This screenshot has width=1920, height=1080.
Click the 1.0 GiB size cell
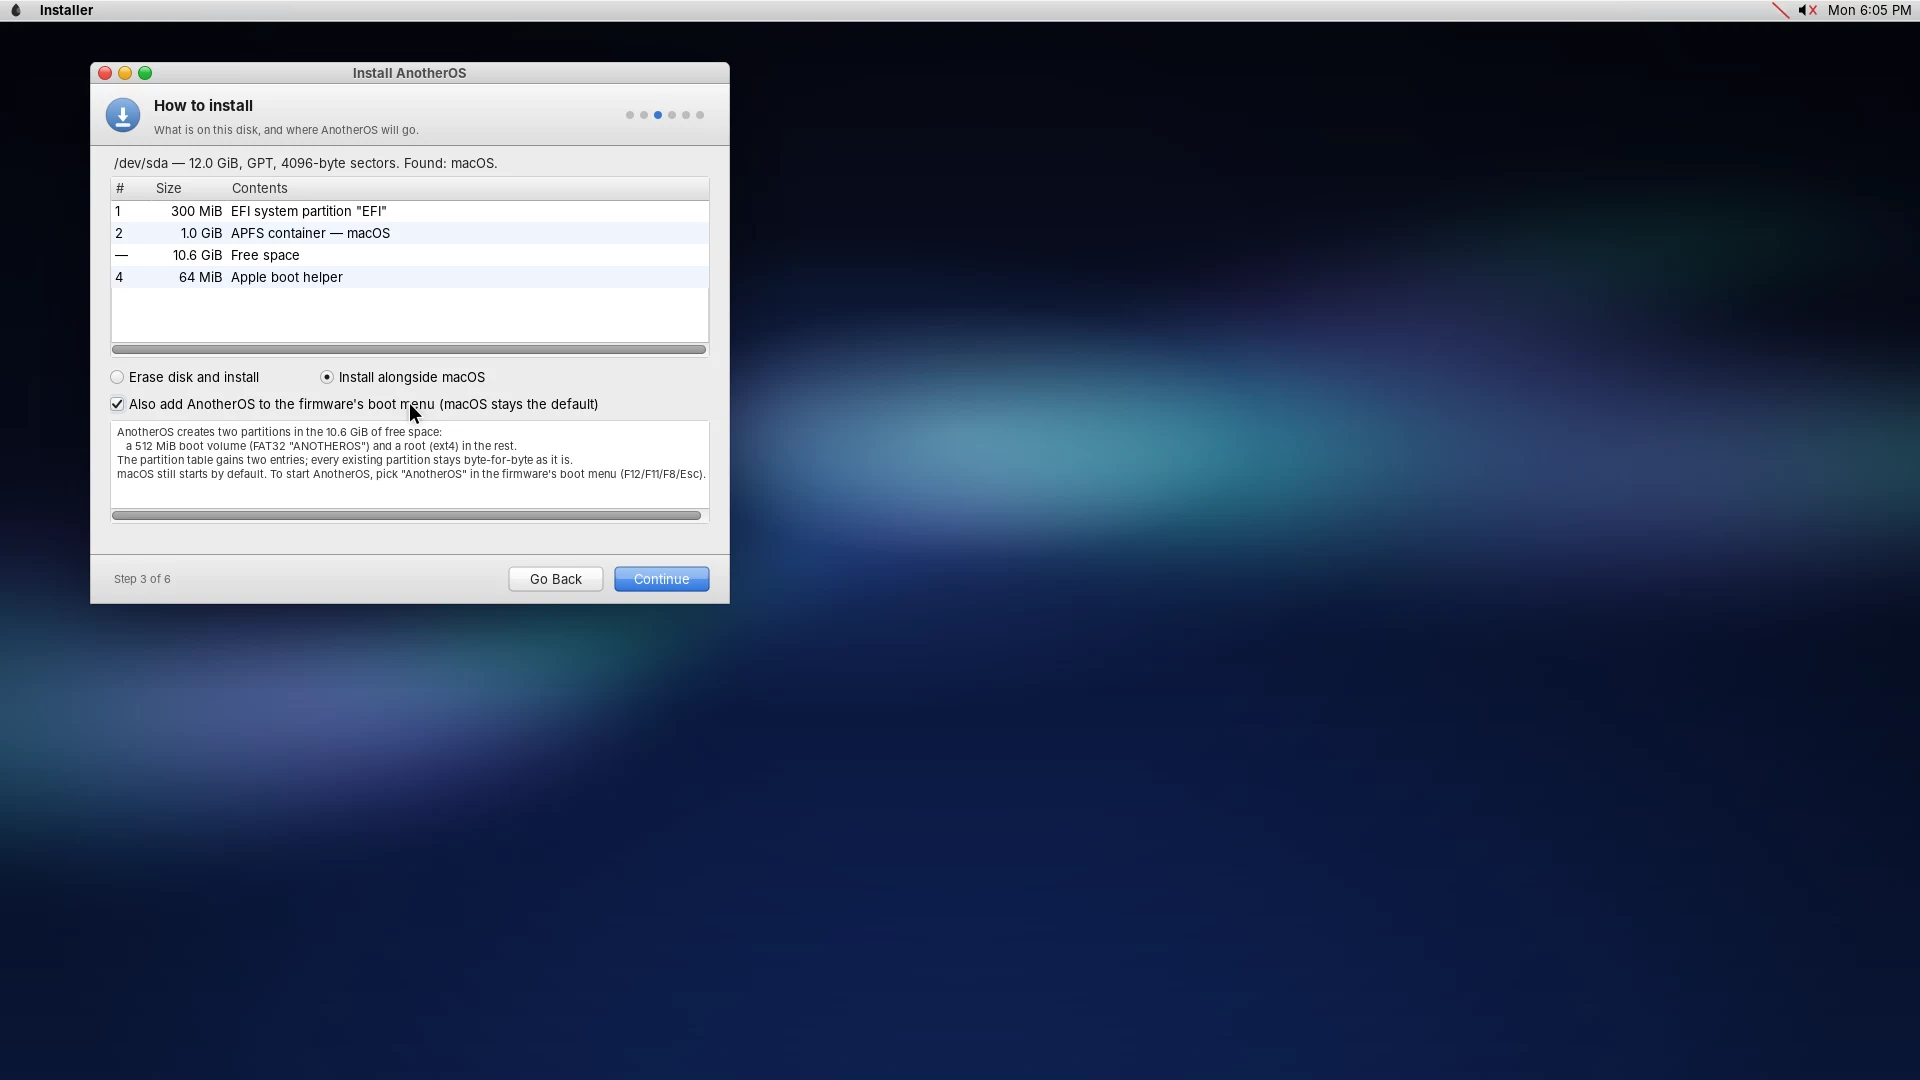tap(201, 233)
